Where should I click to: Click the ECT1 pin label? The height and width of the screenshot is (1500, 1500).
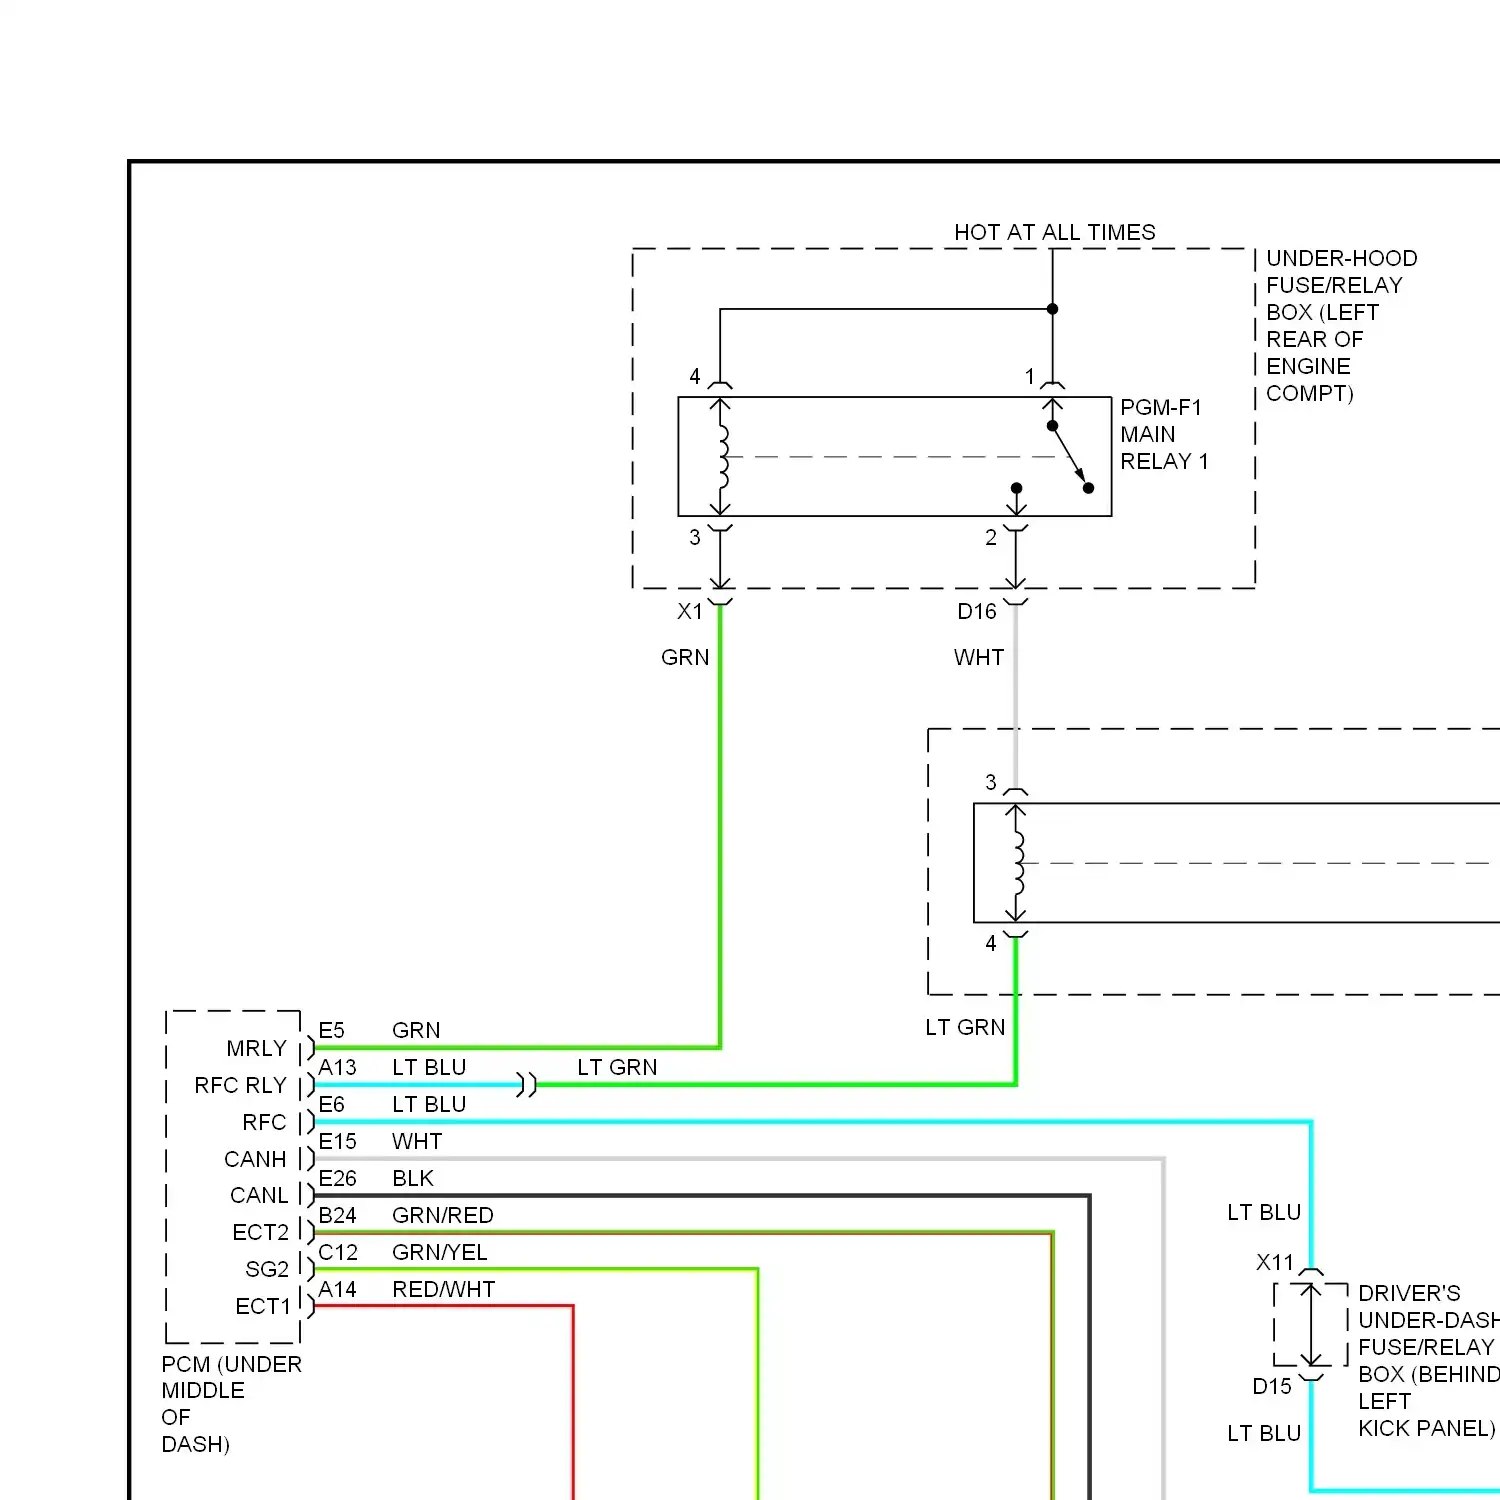tap(263, 1306)
